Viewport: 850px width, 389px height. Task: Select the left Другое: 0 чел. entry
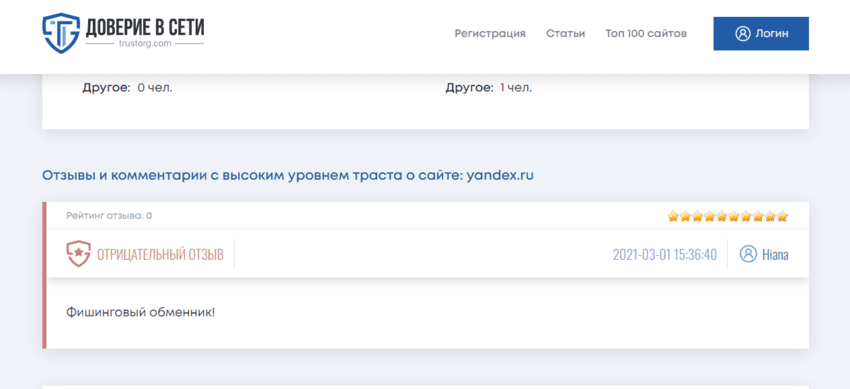(127, 88)
